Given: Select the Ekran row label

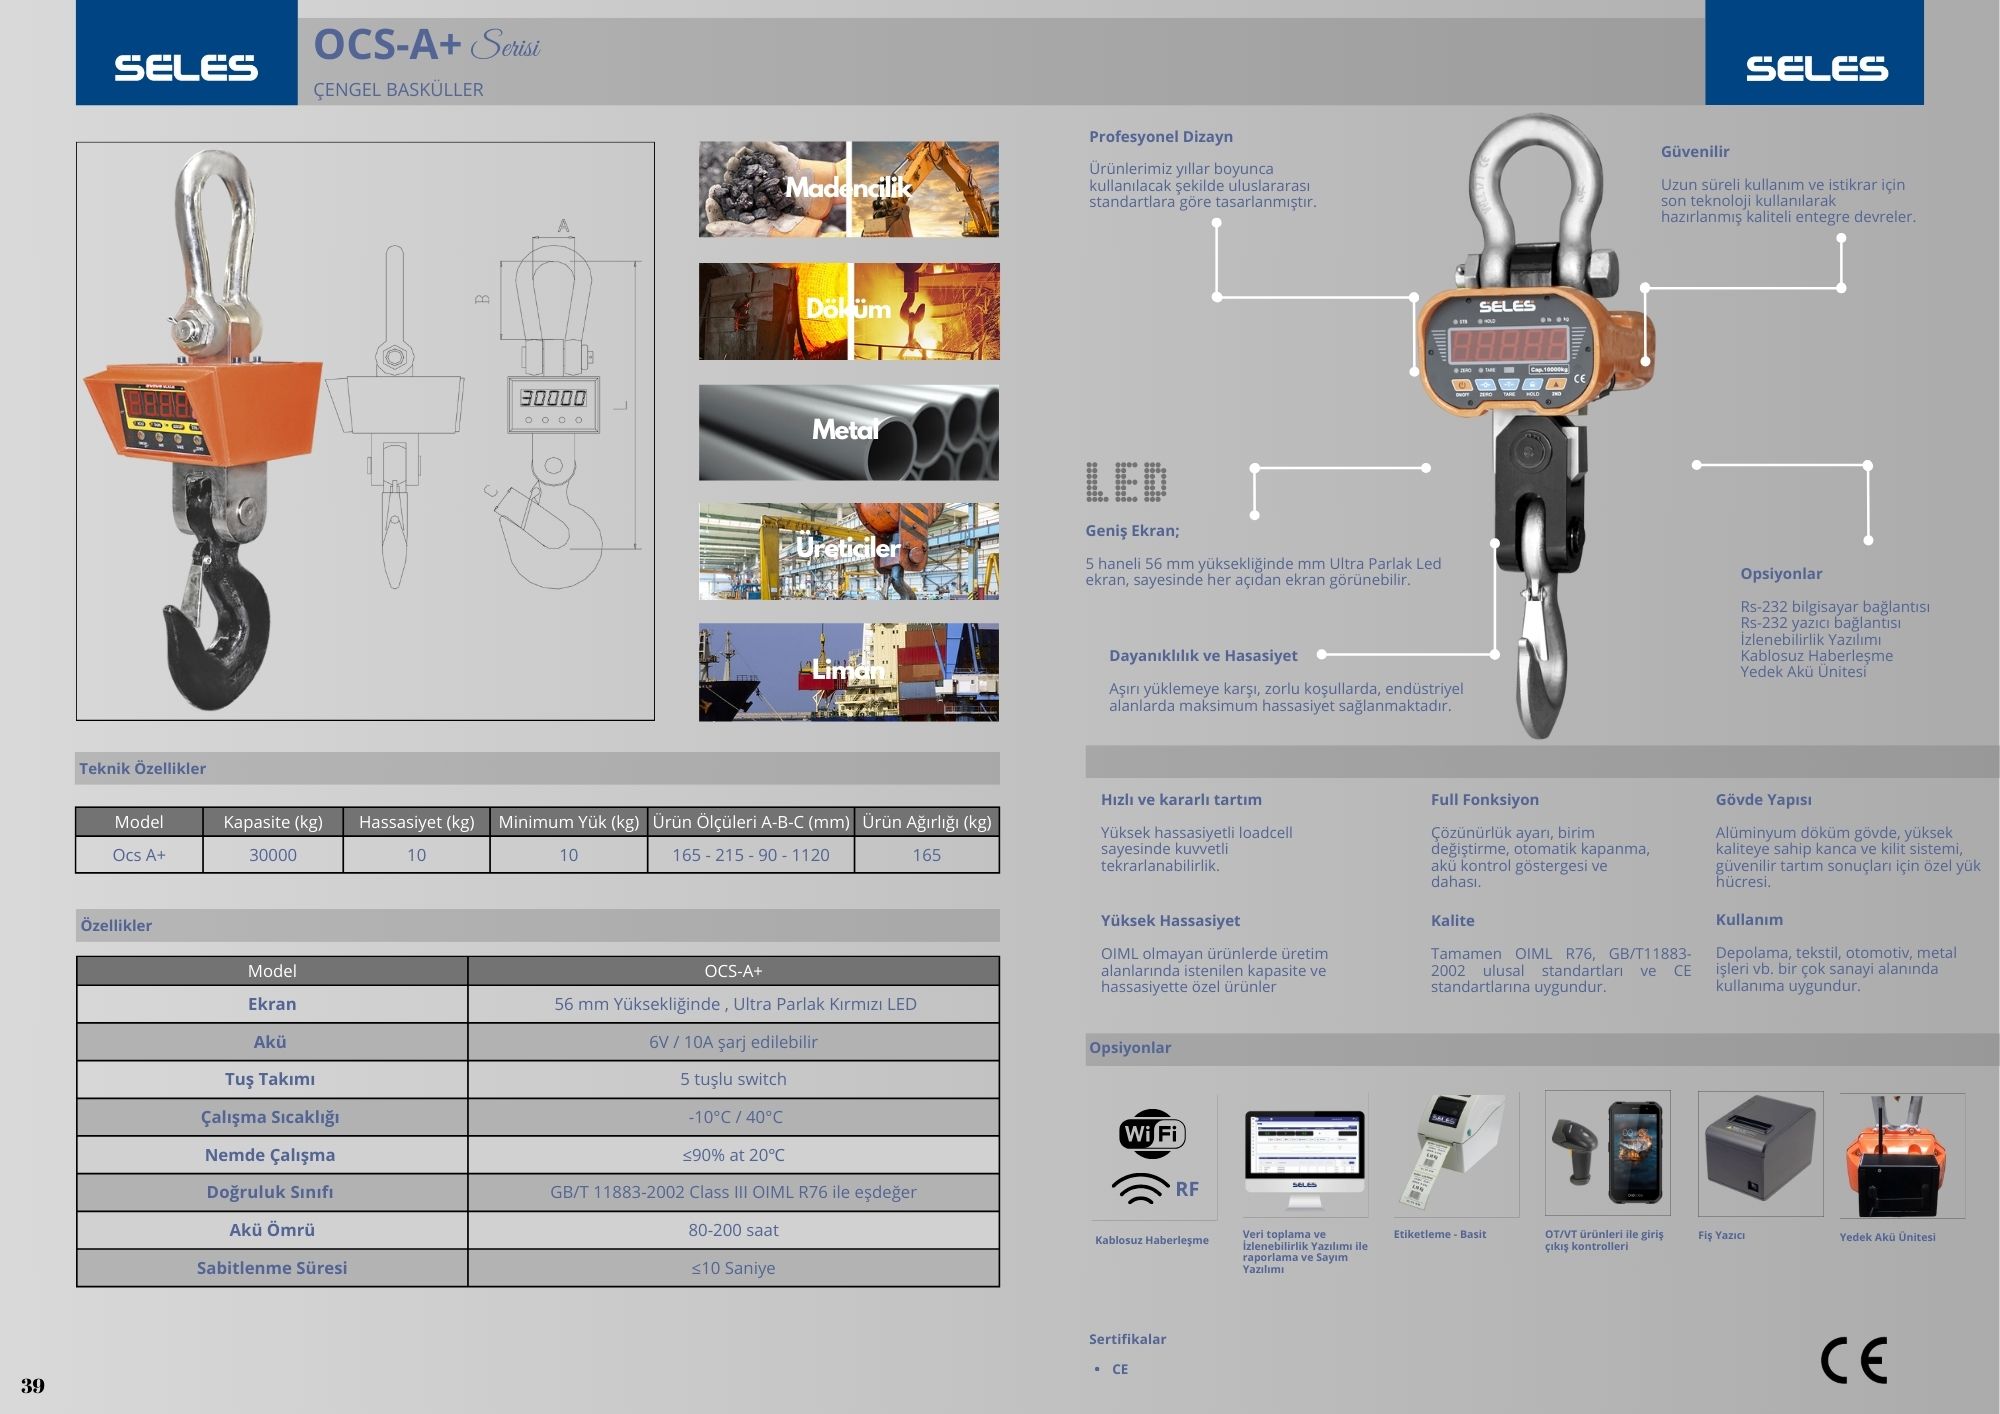Looking at the screenshot, I should (272, 1004).
